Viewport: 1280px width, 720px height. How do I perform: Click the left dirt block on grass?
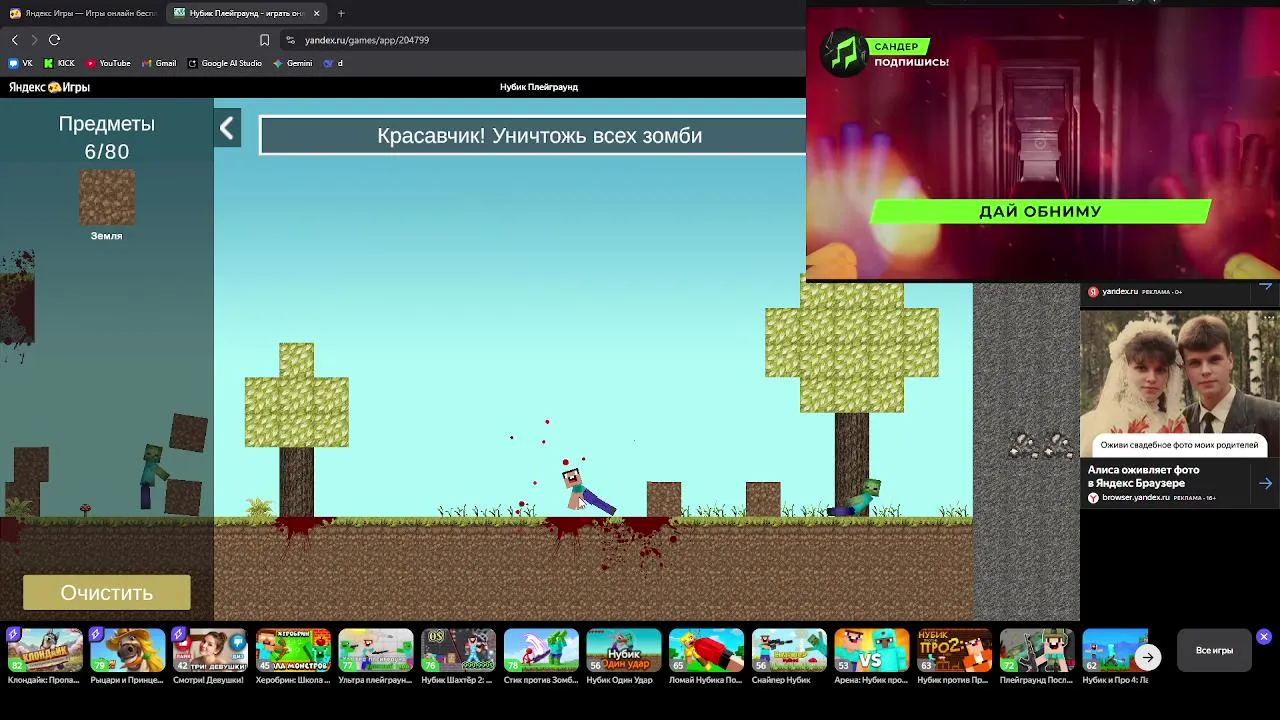[x=664, y=499]
